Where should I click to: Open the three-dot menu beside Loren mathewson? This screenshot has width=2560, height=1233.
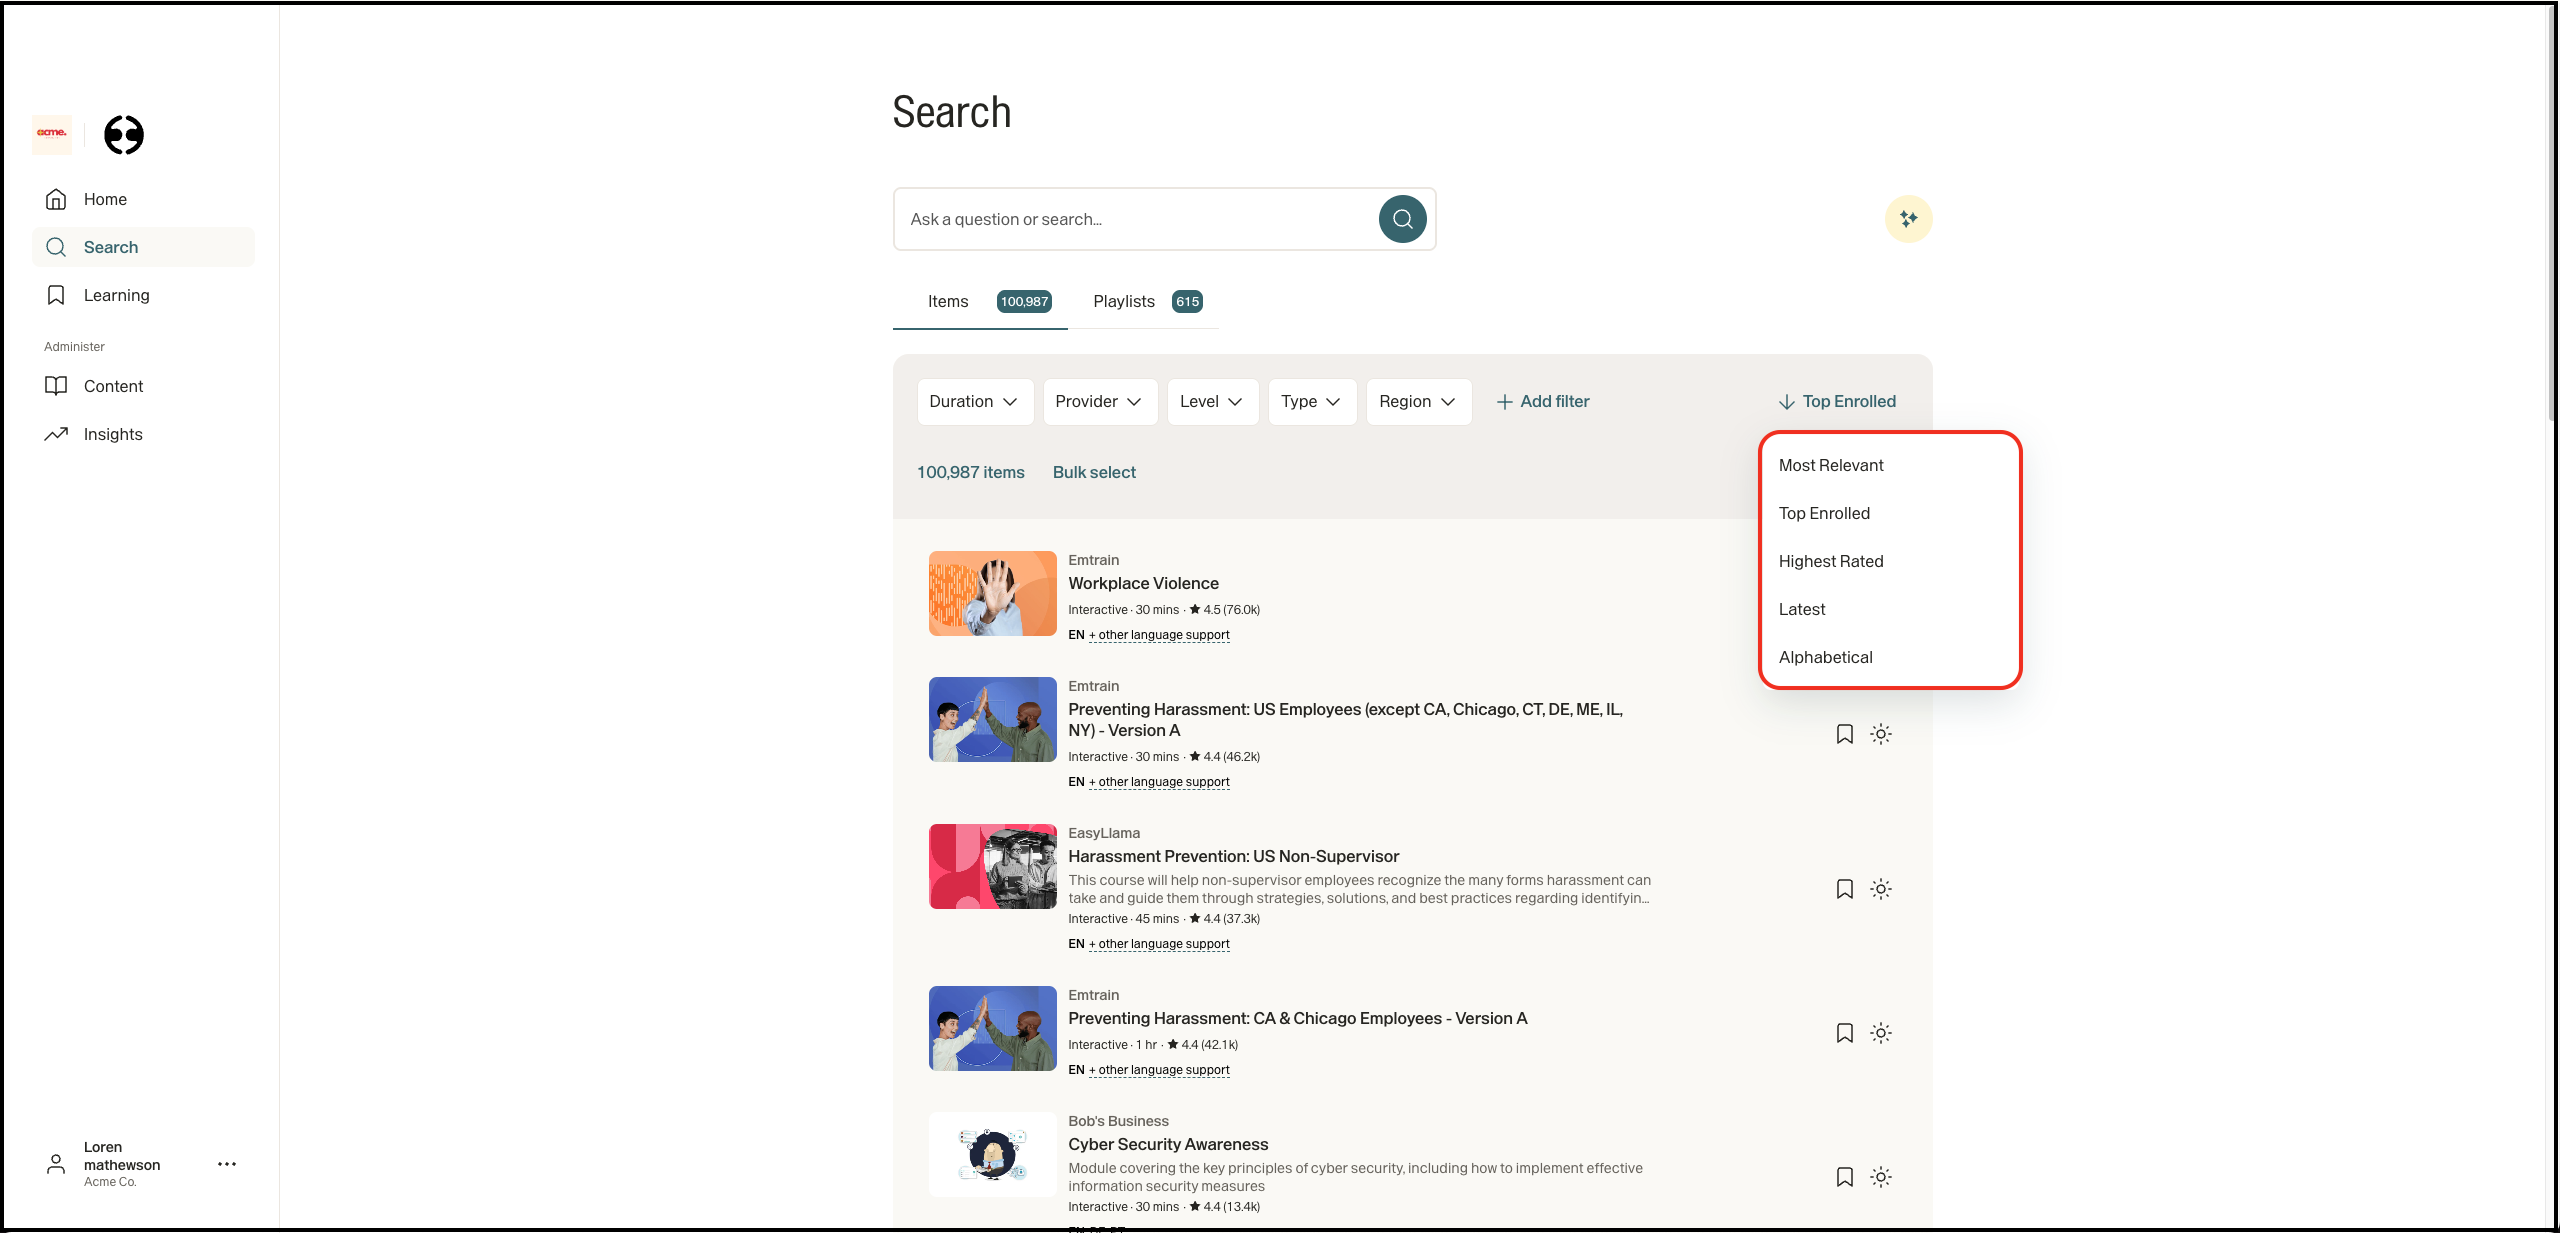click(x=227, y=1164)
